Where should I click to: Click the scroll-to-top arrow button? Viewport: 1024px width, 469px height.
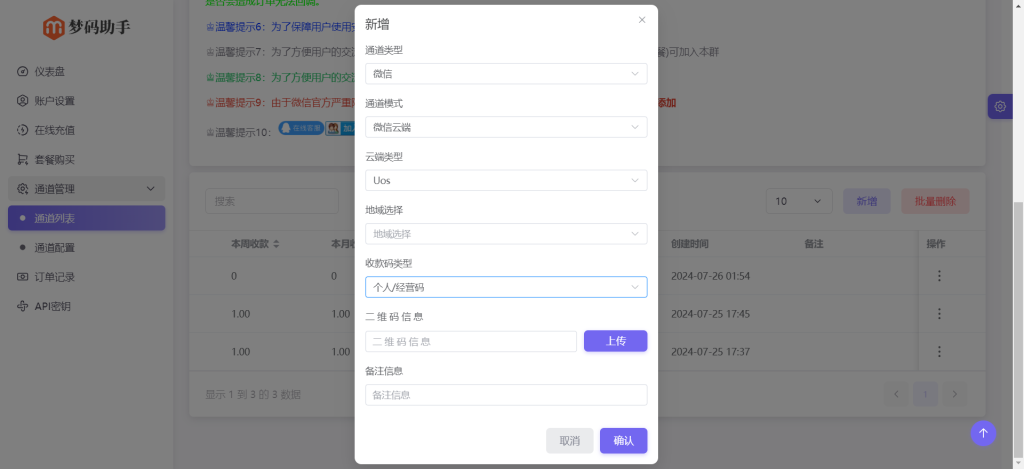[x=983, y=433]
